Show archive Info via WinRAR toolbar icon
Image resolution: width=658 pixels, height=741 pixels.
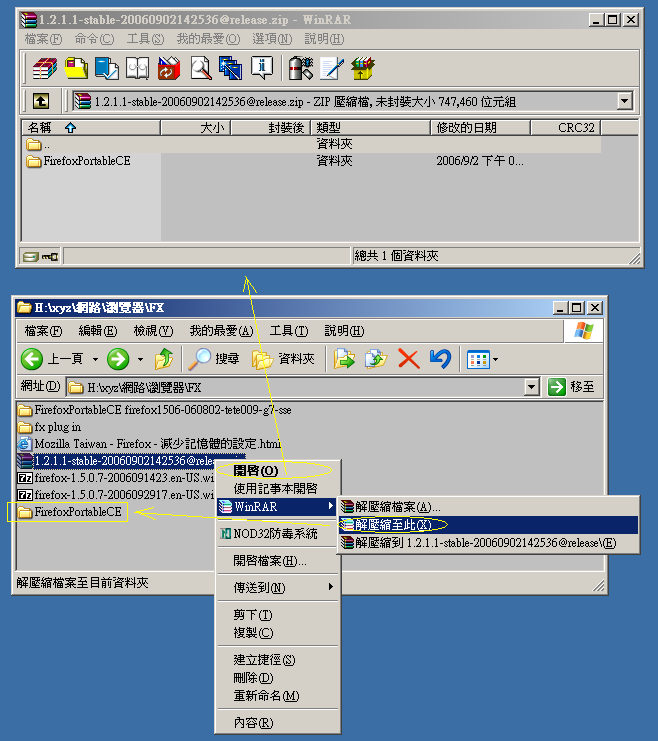262,68
